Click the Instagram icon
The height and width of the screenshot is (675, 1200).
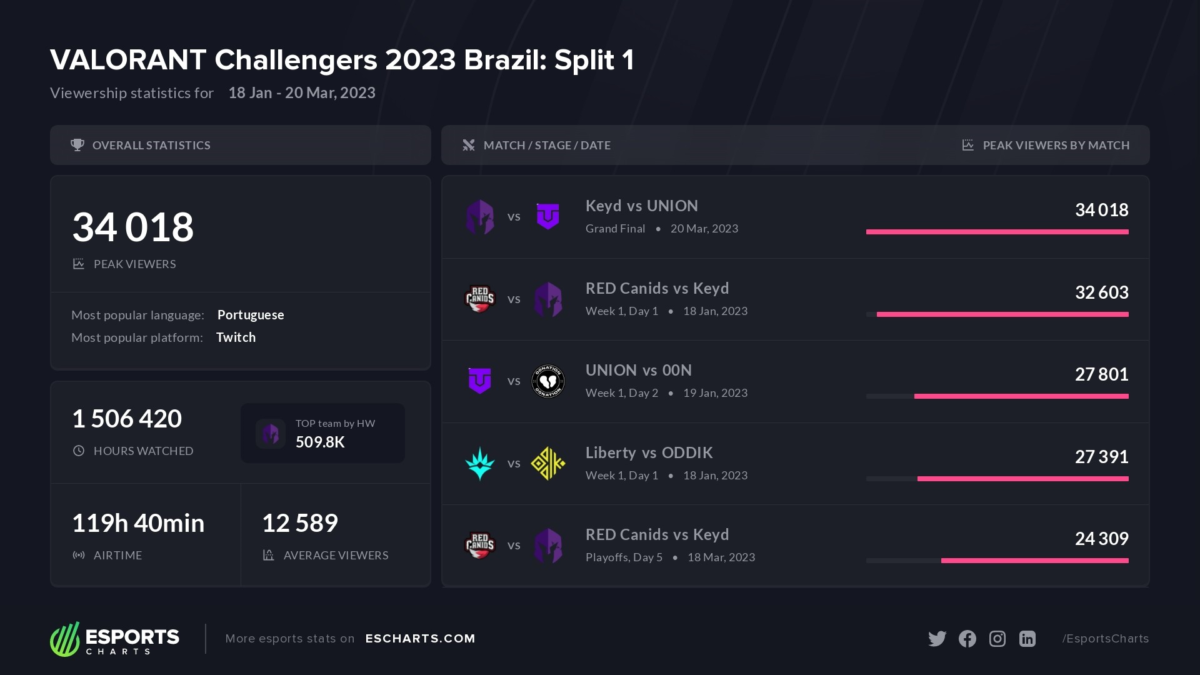tap(997, 639)
